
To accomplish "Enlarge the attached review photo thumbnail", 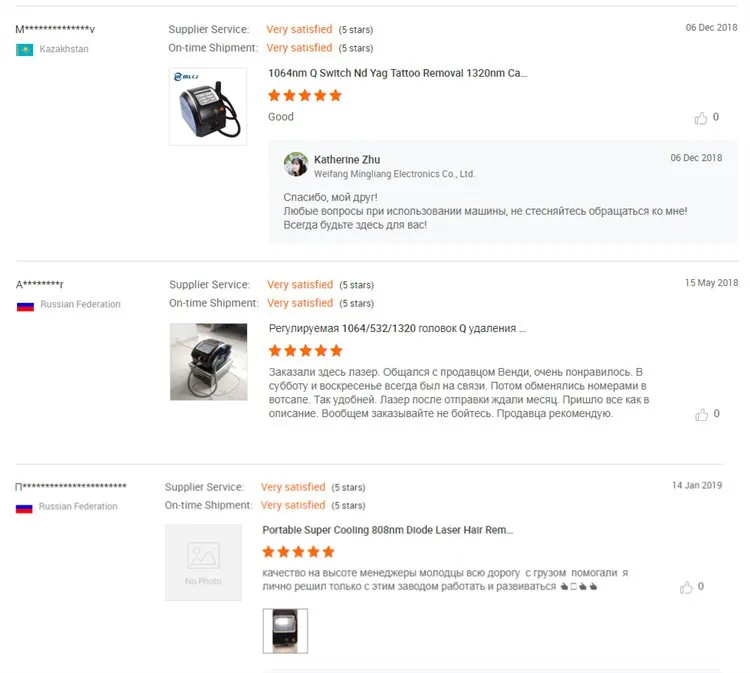I will [285, 631].
